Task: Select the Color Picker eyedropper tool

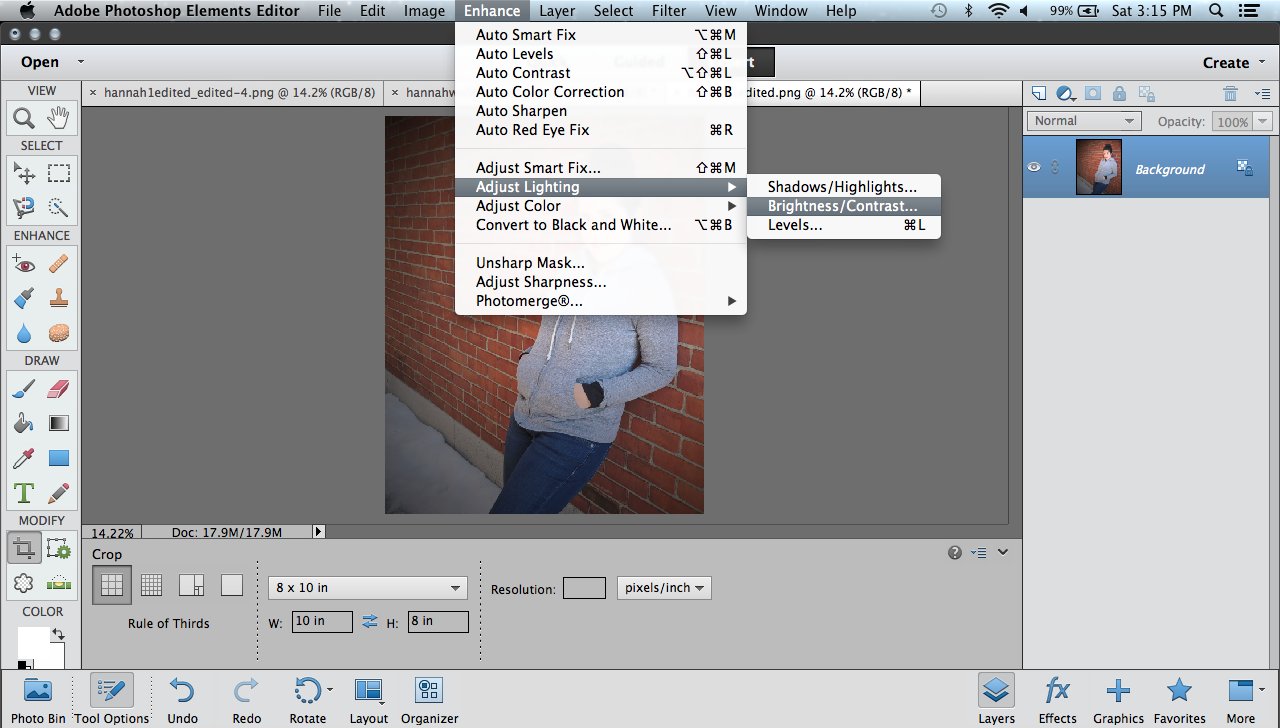Action: [23, 458]
